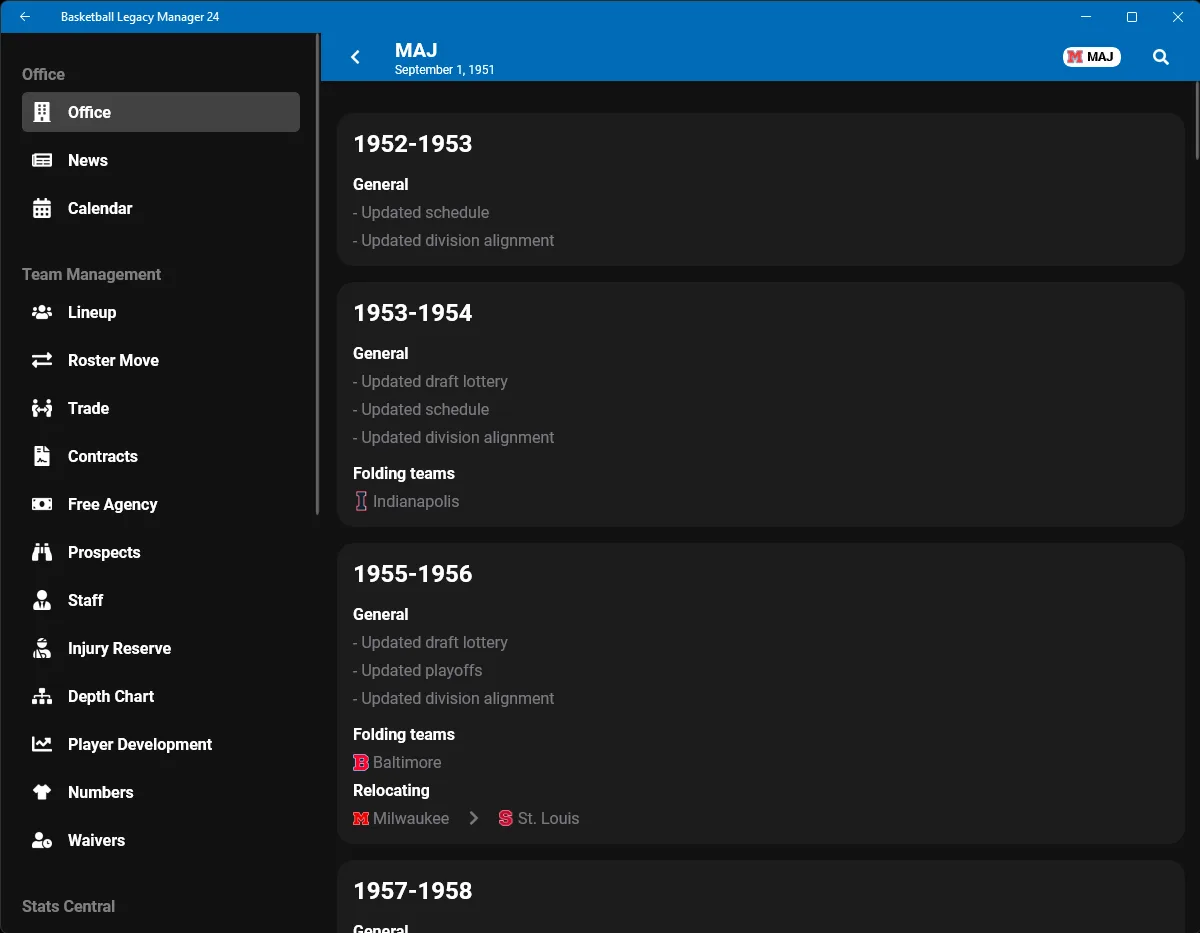Click the 1952-1953 season heading
1200x933 pixels.
(x=413, y=143)
